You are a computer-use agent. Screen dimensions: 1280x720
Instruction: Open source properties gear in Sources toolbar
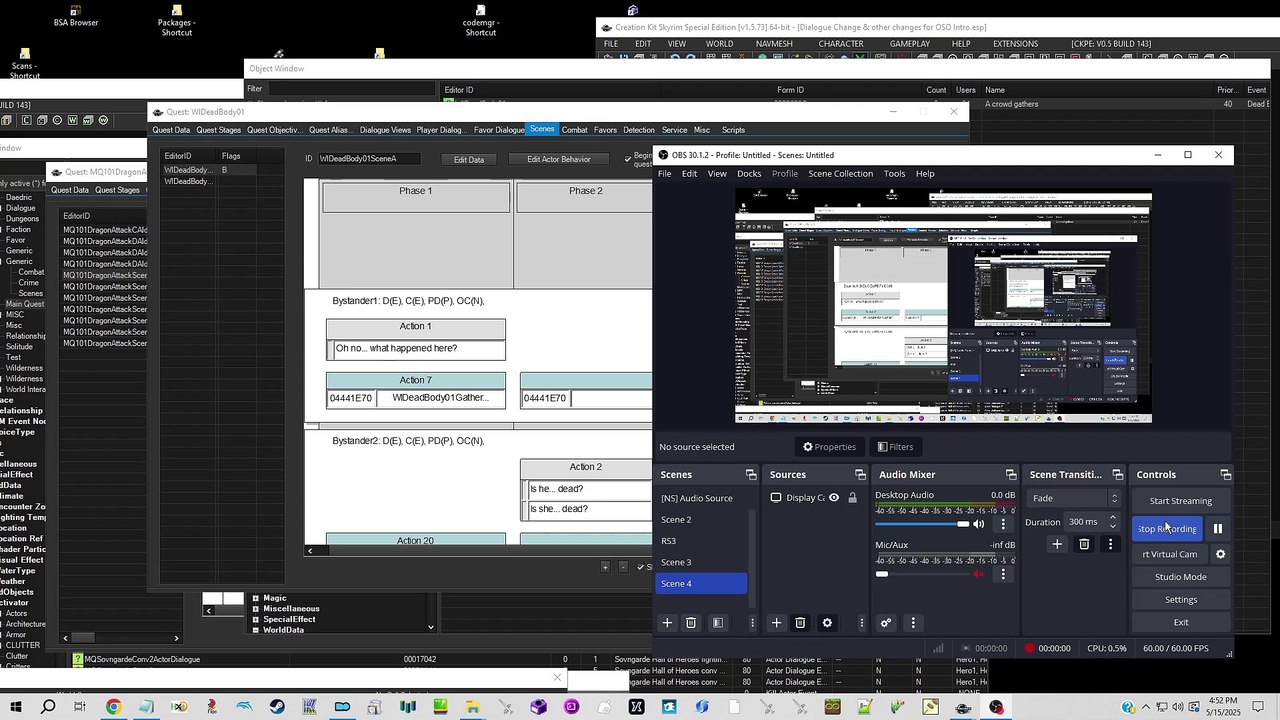click(x=827, y=623)
